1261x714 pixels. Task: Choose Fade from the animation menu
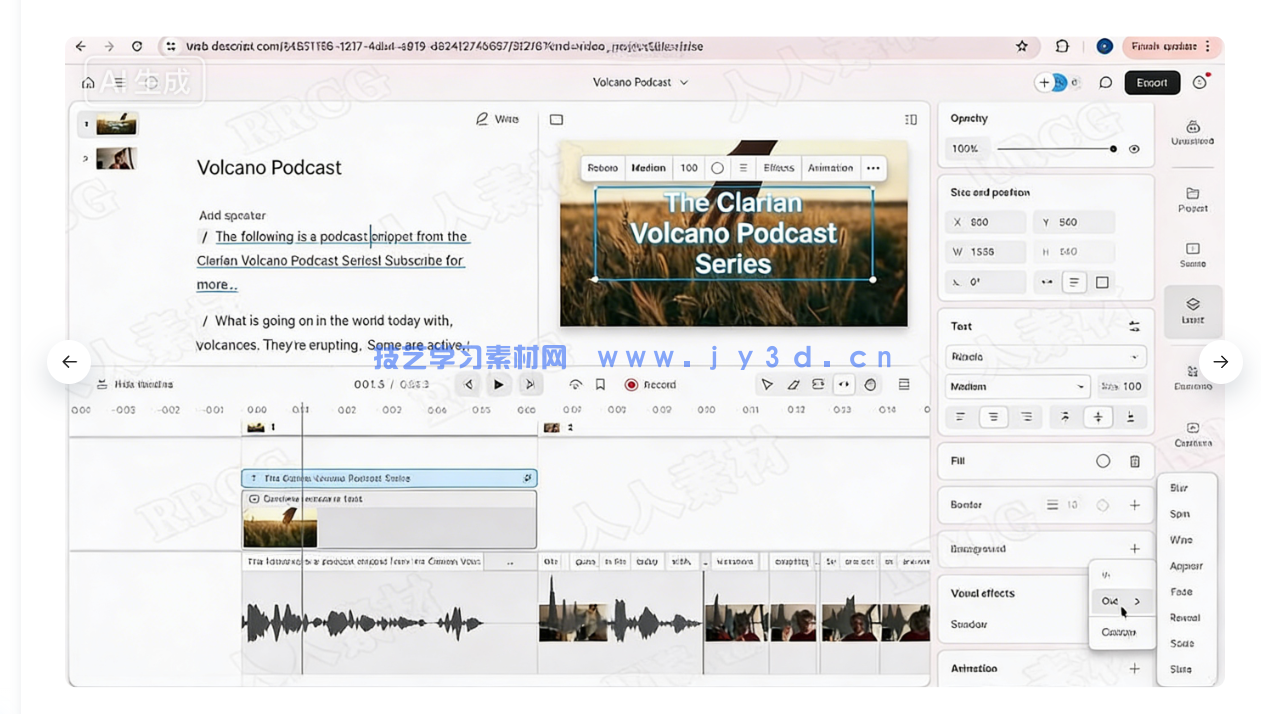pos(1182,591)
